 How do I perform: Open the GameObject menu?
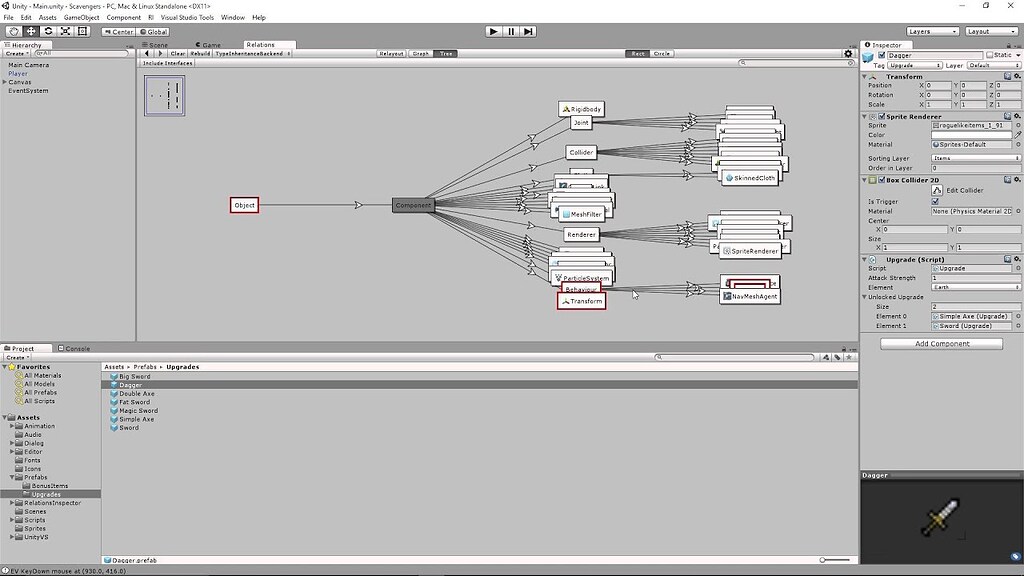pyautogui.click(x=84, y=17)
